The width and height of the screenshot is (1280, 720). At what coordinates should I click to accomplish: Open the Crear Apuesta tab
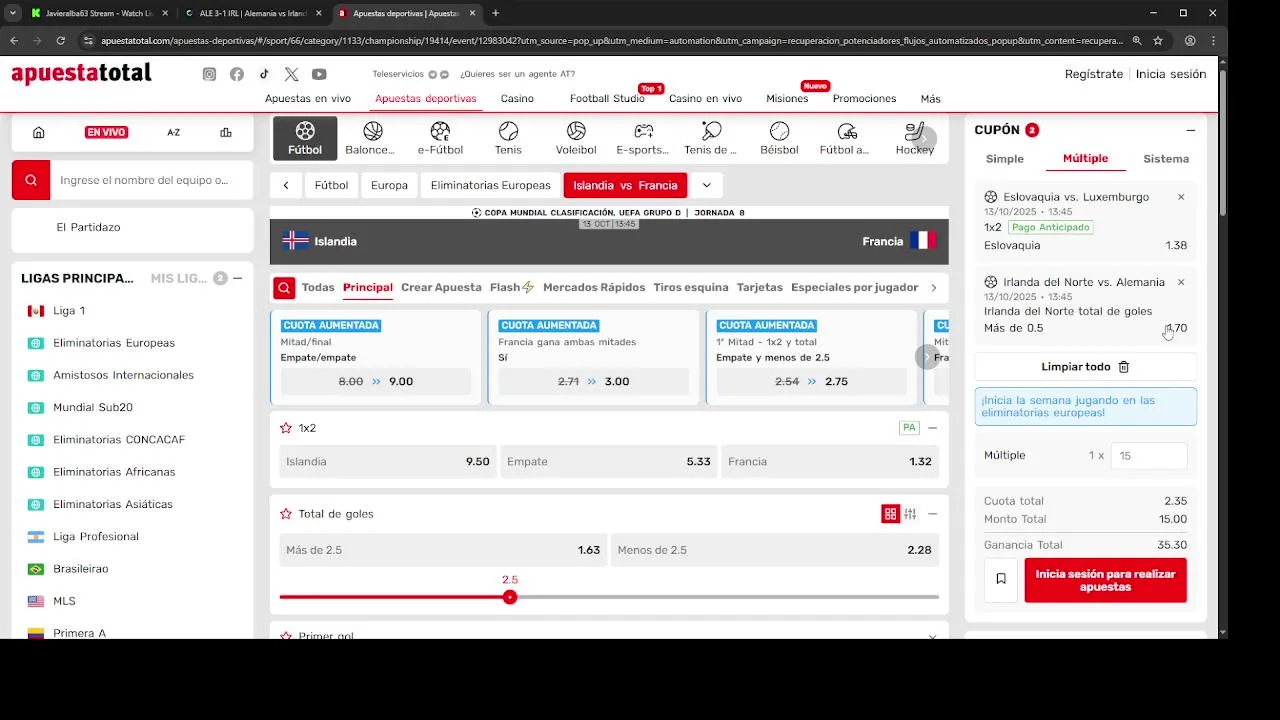(441, 288)
